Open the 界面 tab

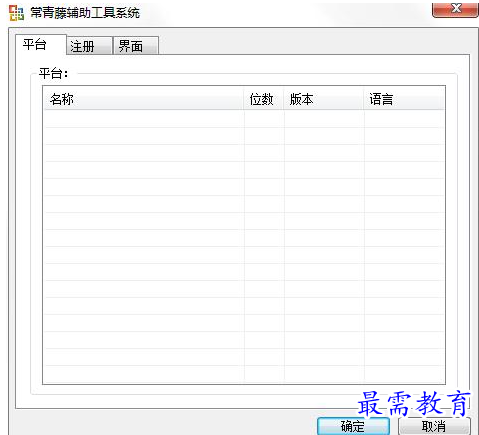[136, 46]
